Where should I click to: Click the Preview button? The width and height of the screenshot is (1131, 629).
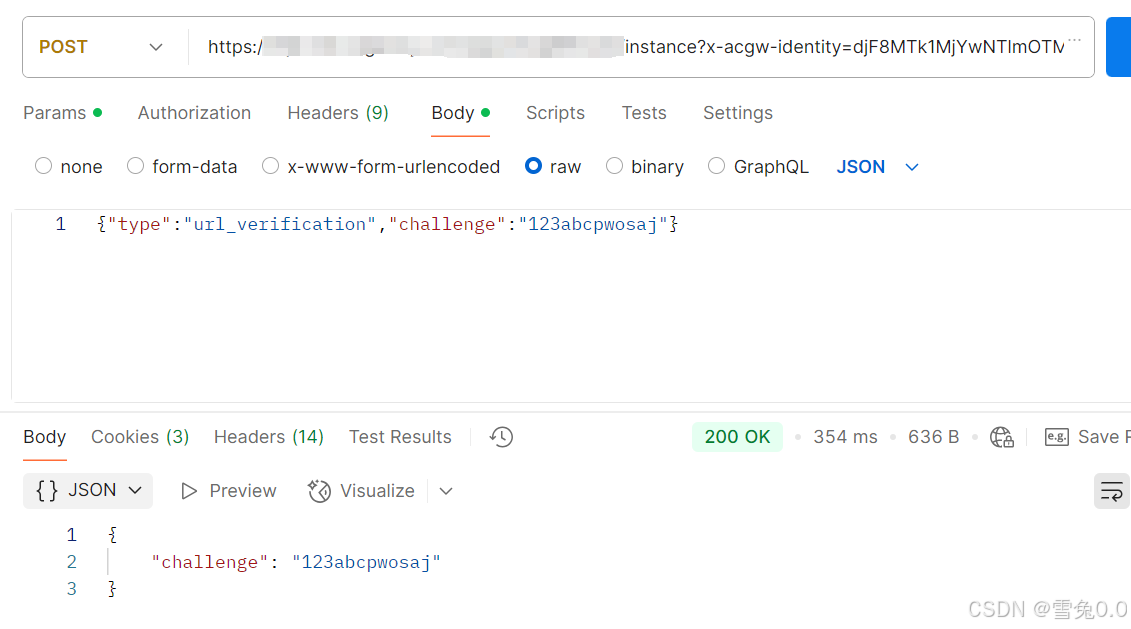pyautogui.click(x=229, y=491)
